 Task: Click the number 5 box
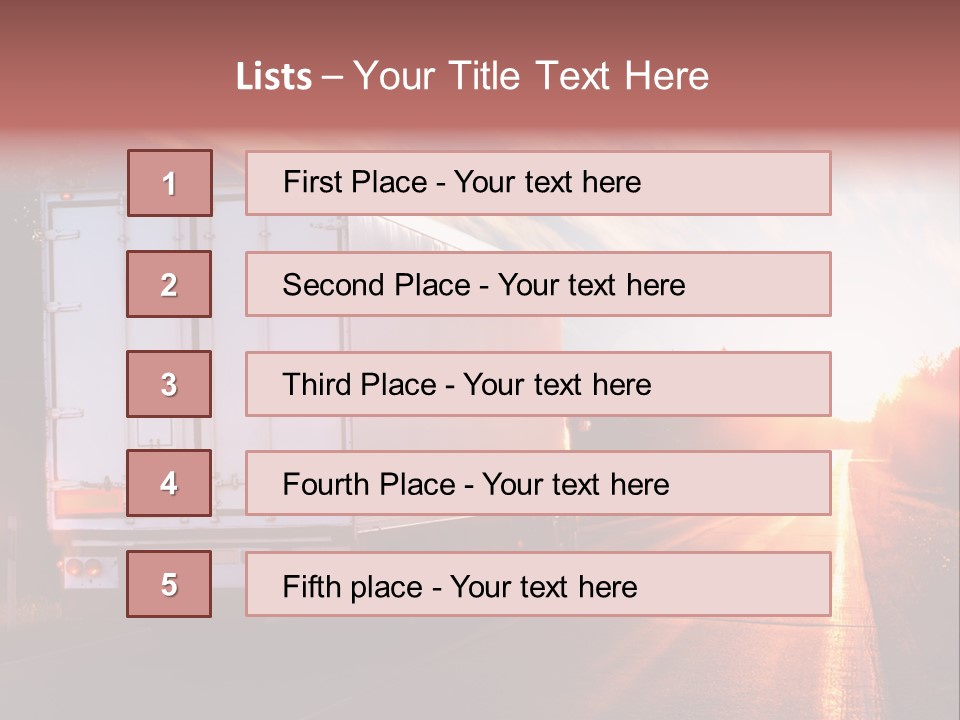(x=169, y=584)
